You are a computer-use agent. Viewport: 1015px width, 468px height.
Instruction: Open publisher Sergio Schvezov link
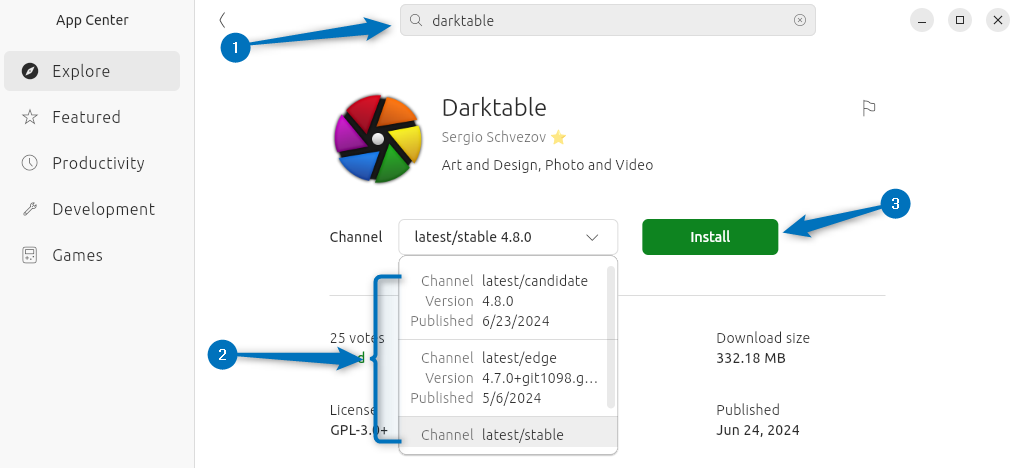click(494, 137)
